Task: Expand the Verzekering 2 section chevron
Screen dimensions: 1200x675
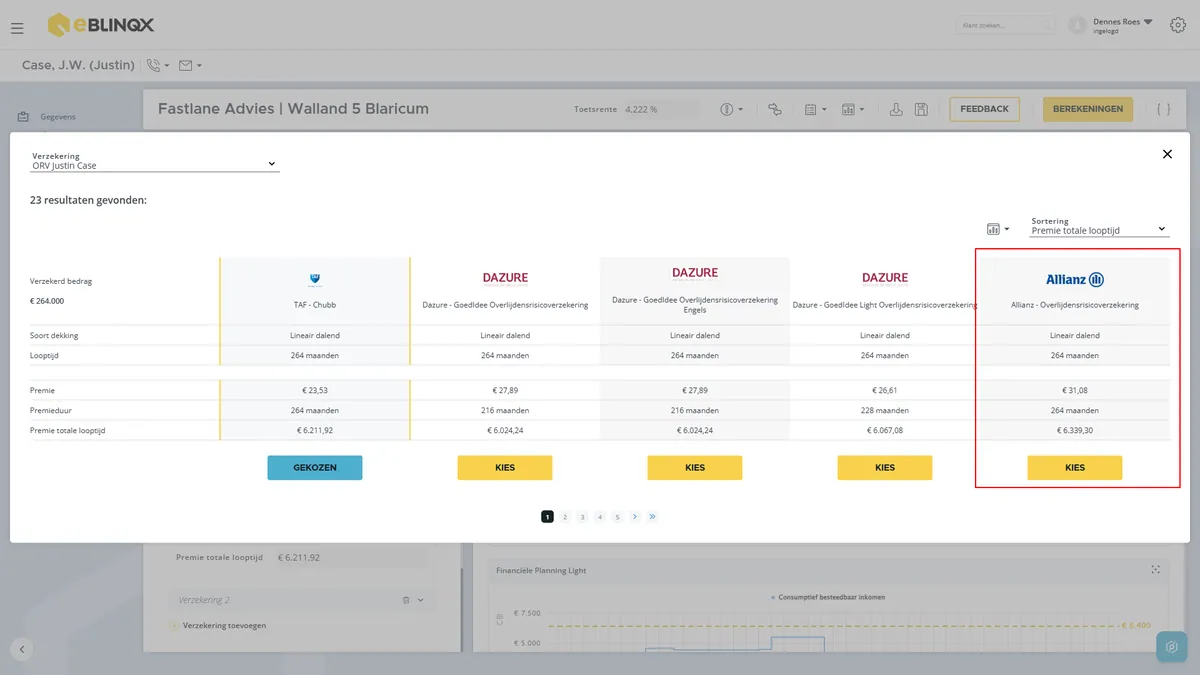Action: [x=421, y=600]
